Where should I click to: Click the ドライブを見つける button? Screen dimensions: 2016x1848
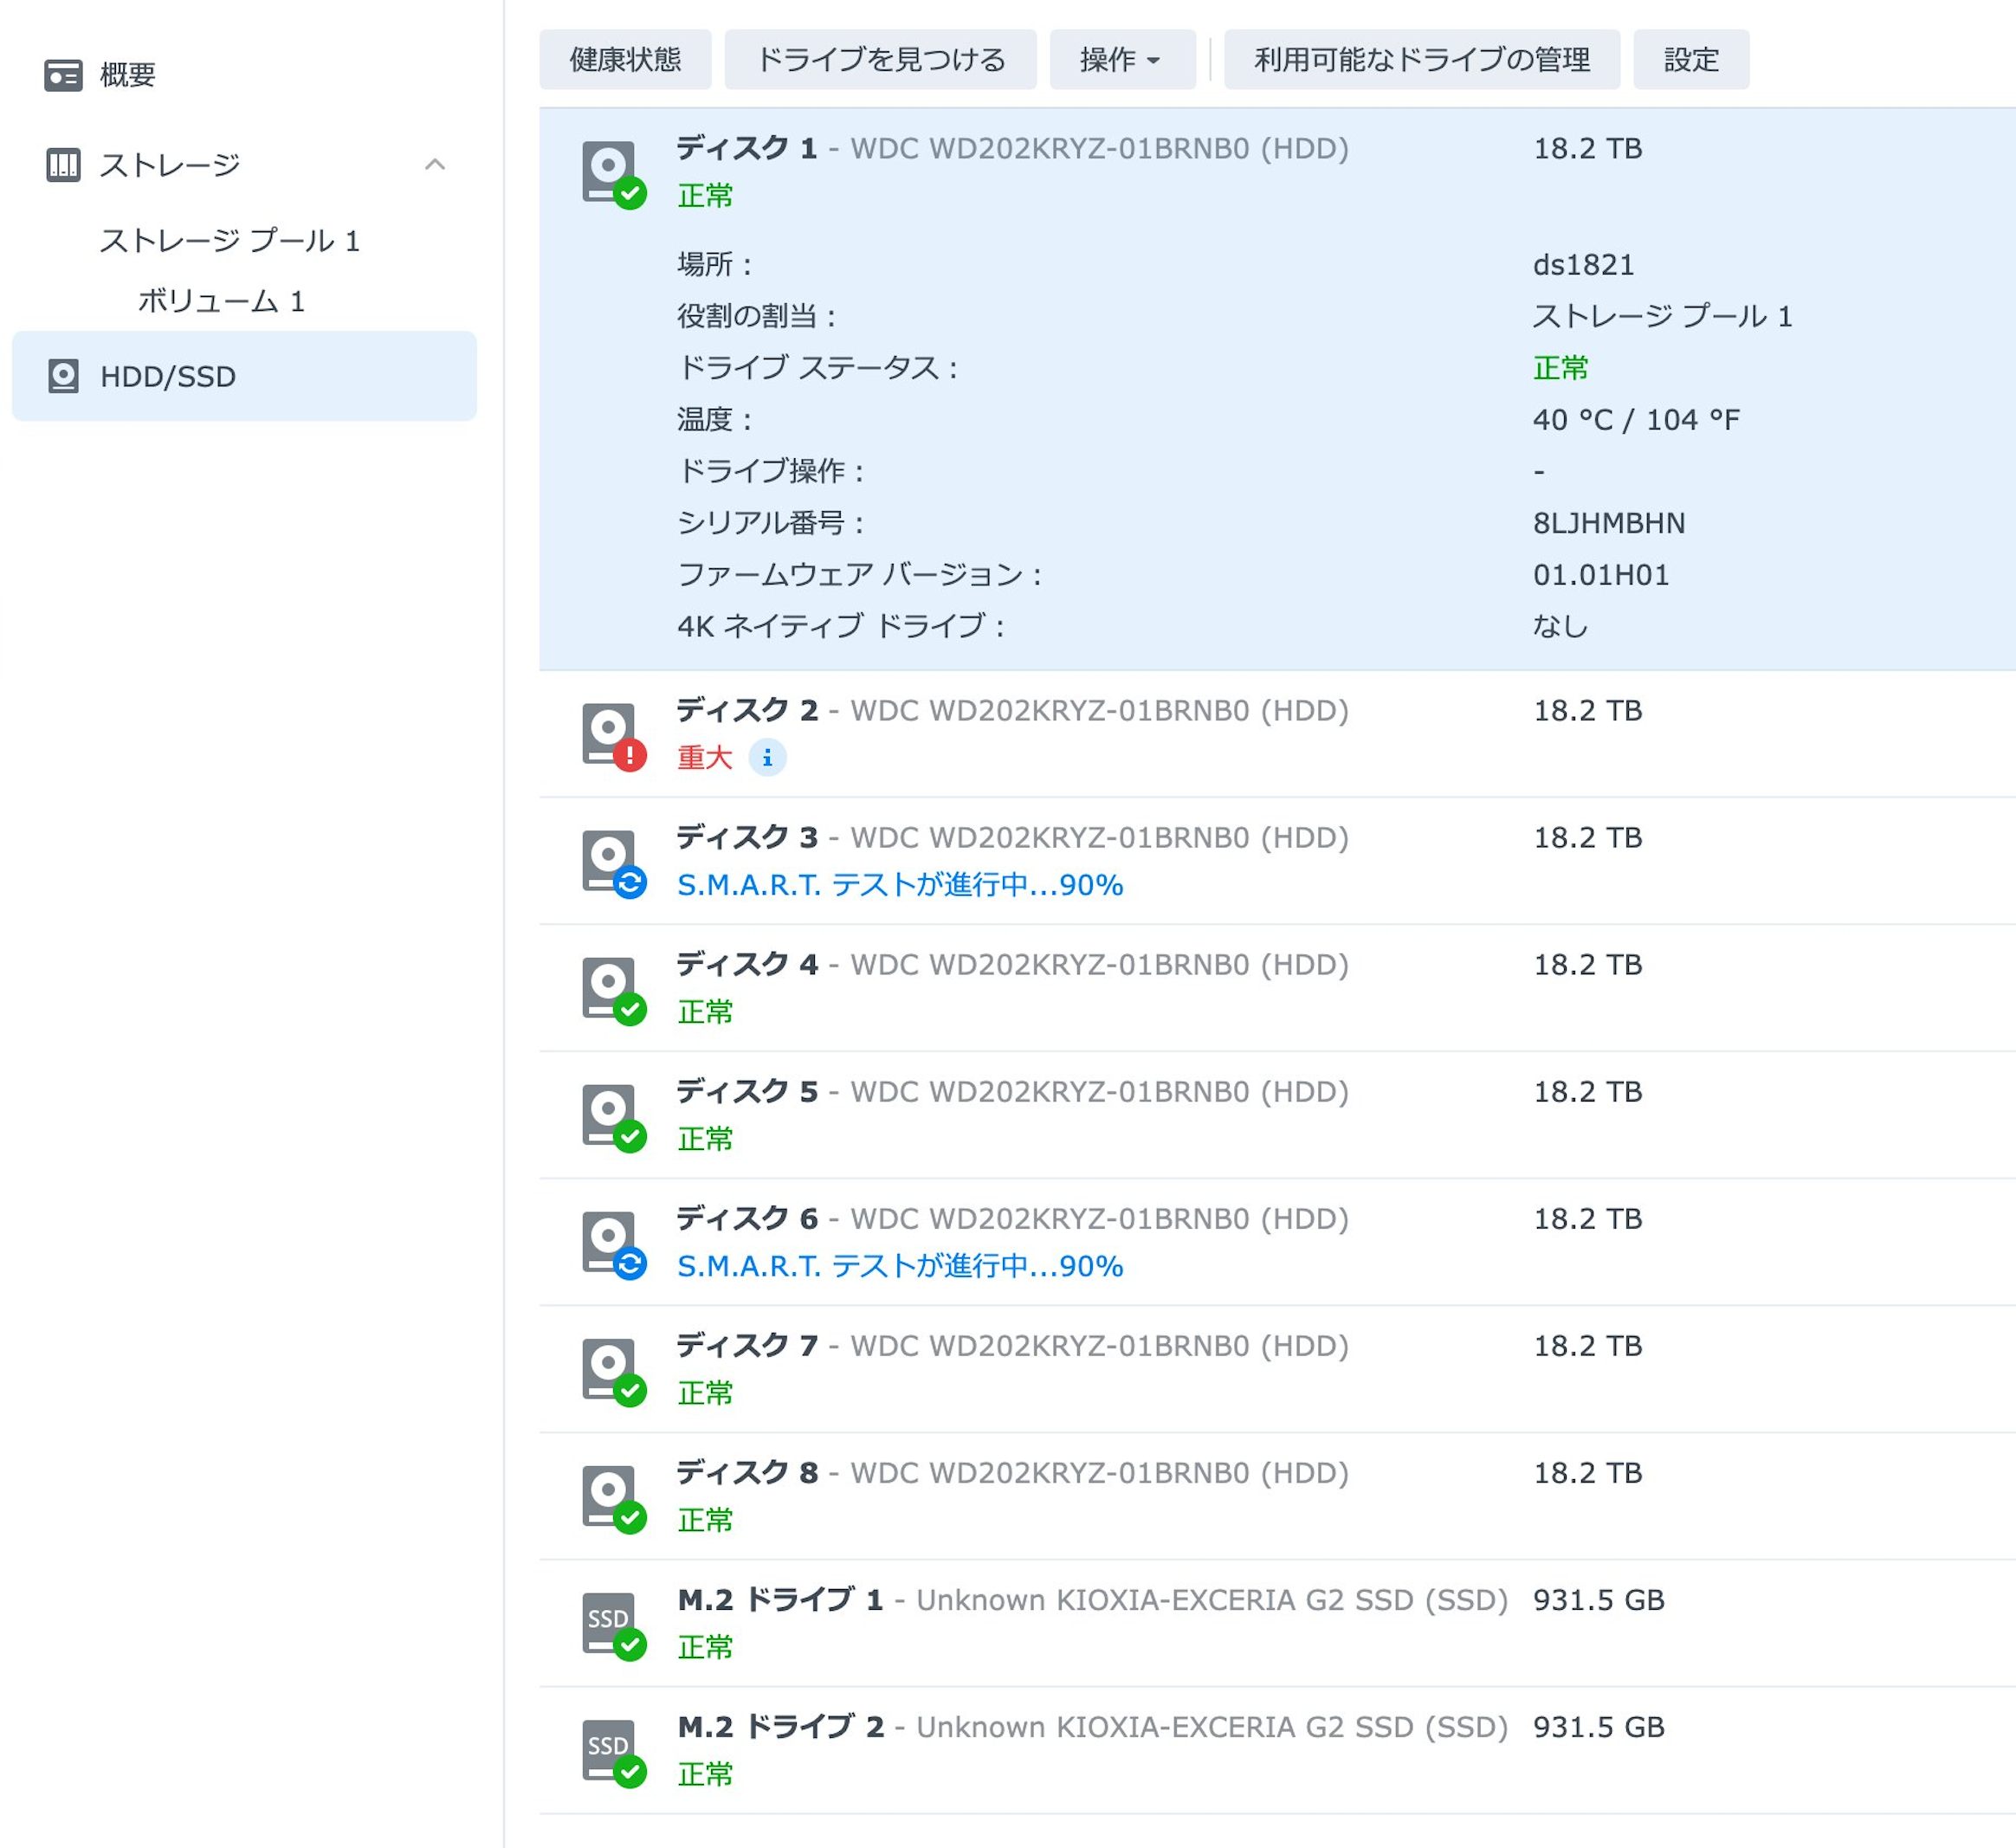[x=880, y=60]
